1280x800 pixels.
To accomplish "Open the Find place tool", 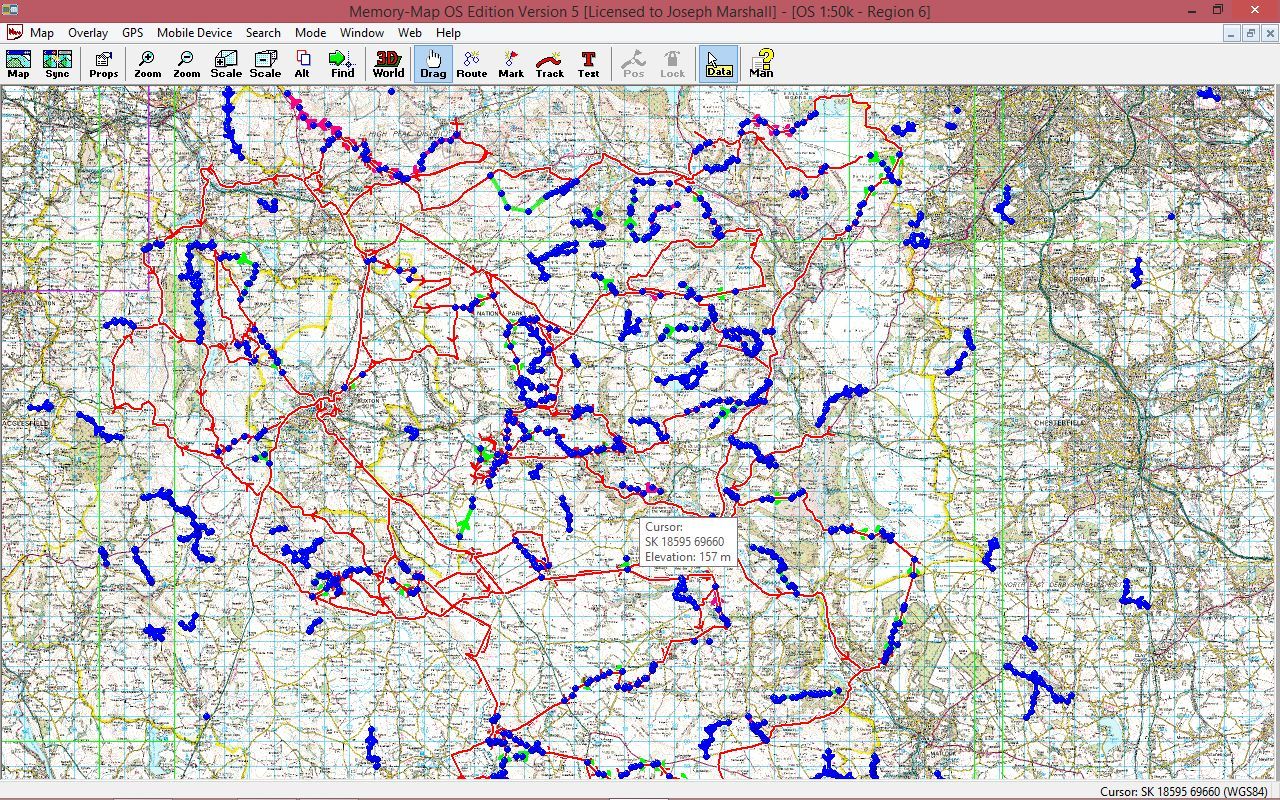I will coord(343,64).
